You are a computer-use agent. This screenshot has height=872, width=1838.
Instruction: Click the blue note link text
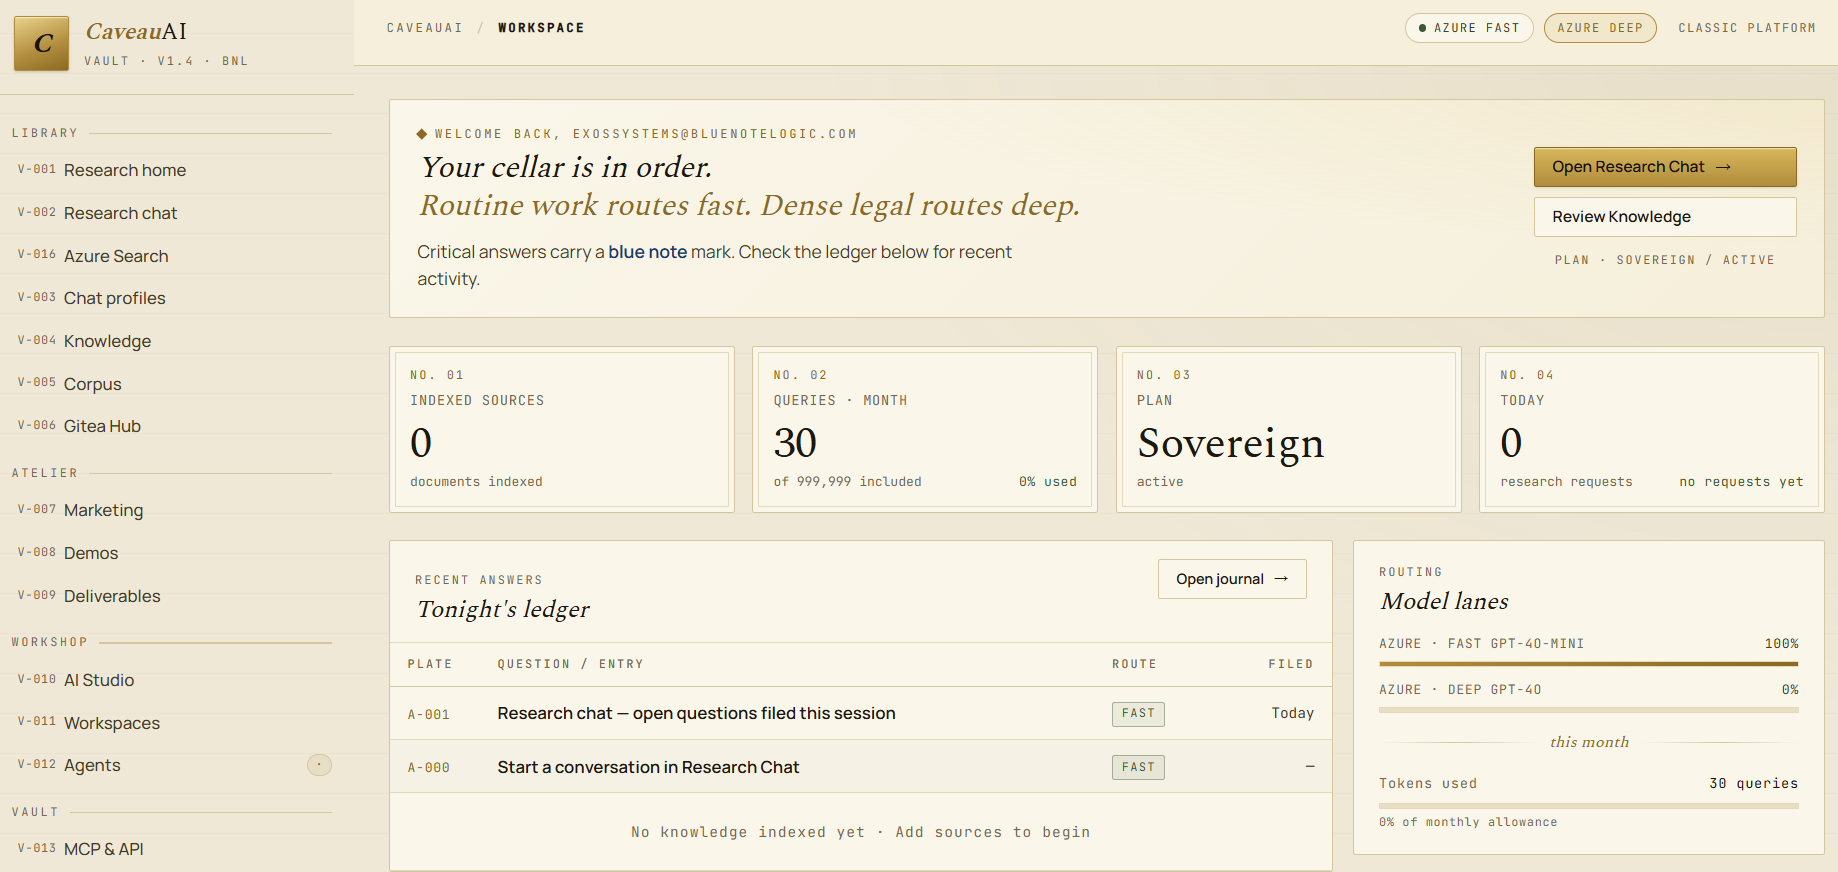647,252
